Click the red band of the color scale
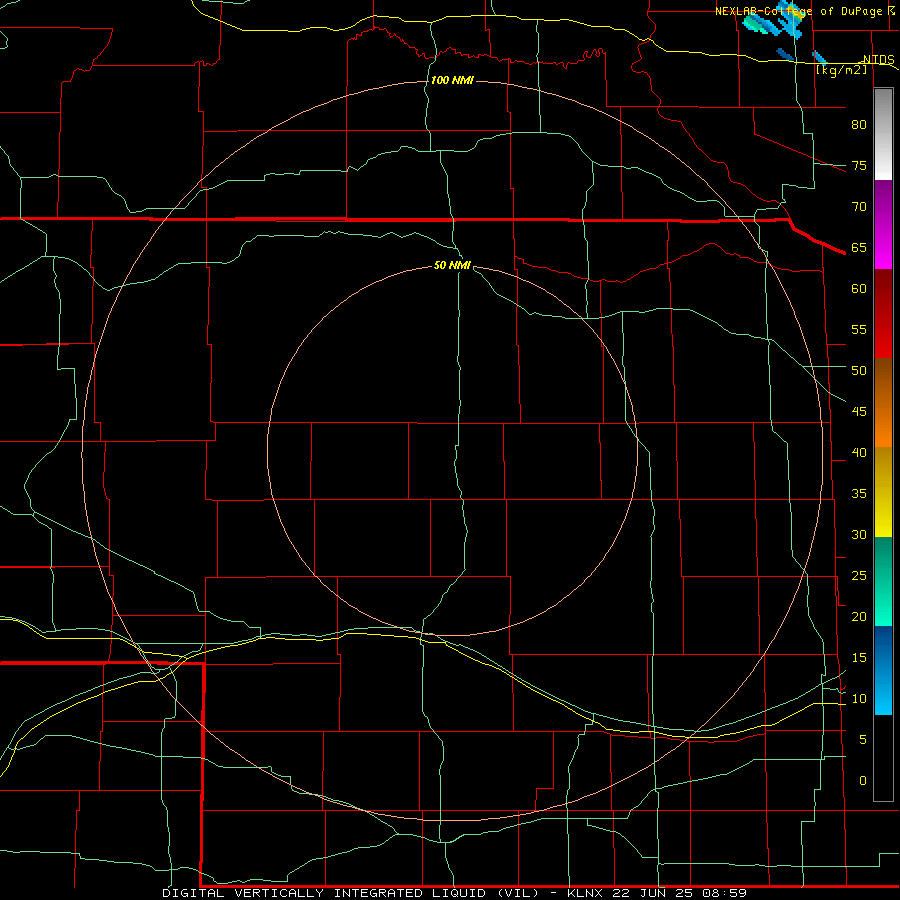900x900 pixels. point(883,313)
